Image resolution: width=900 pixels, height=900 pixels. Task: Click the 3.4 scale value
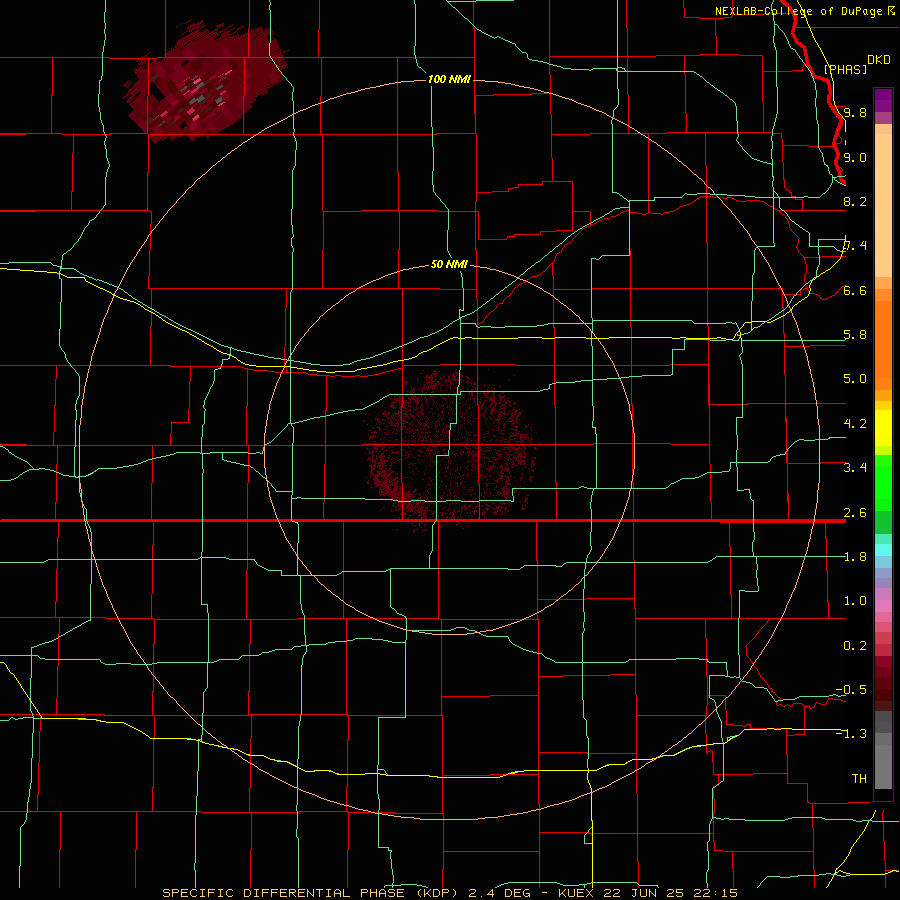[855, 468]
